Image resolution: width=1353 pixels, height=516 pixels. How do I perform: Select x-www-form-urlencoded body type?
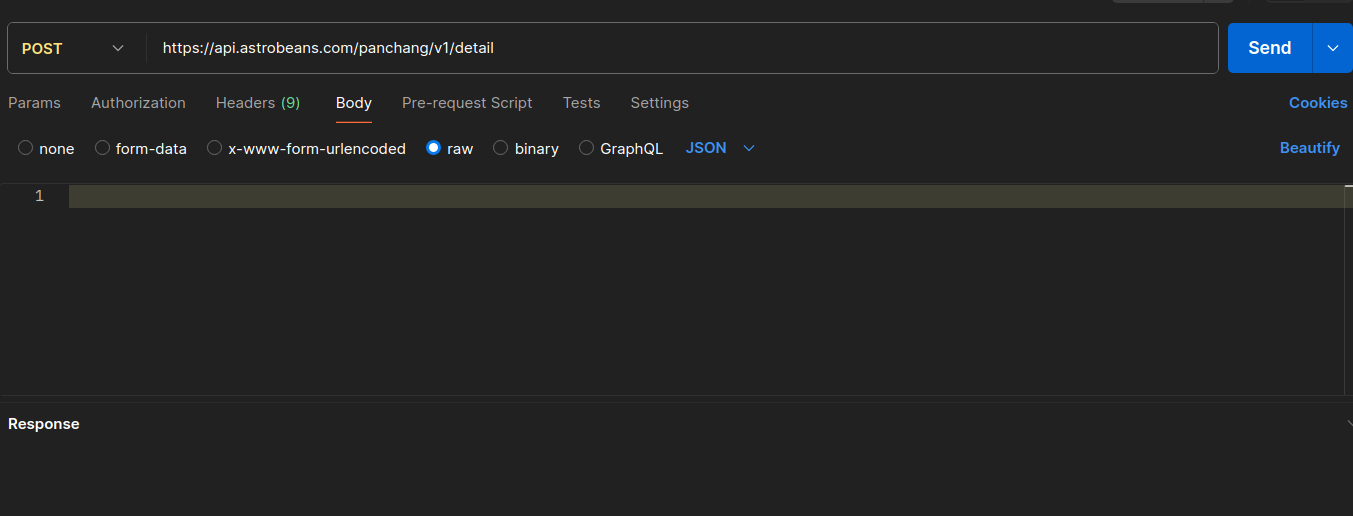tap(214, 148)
